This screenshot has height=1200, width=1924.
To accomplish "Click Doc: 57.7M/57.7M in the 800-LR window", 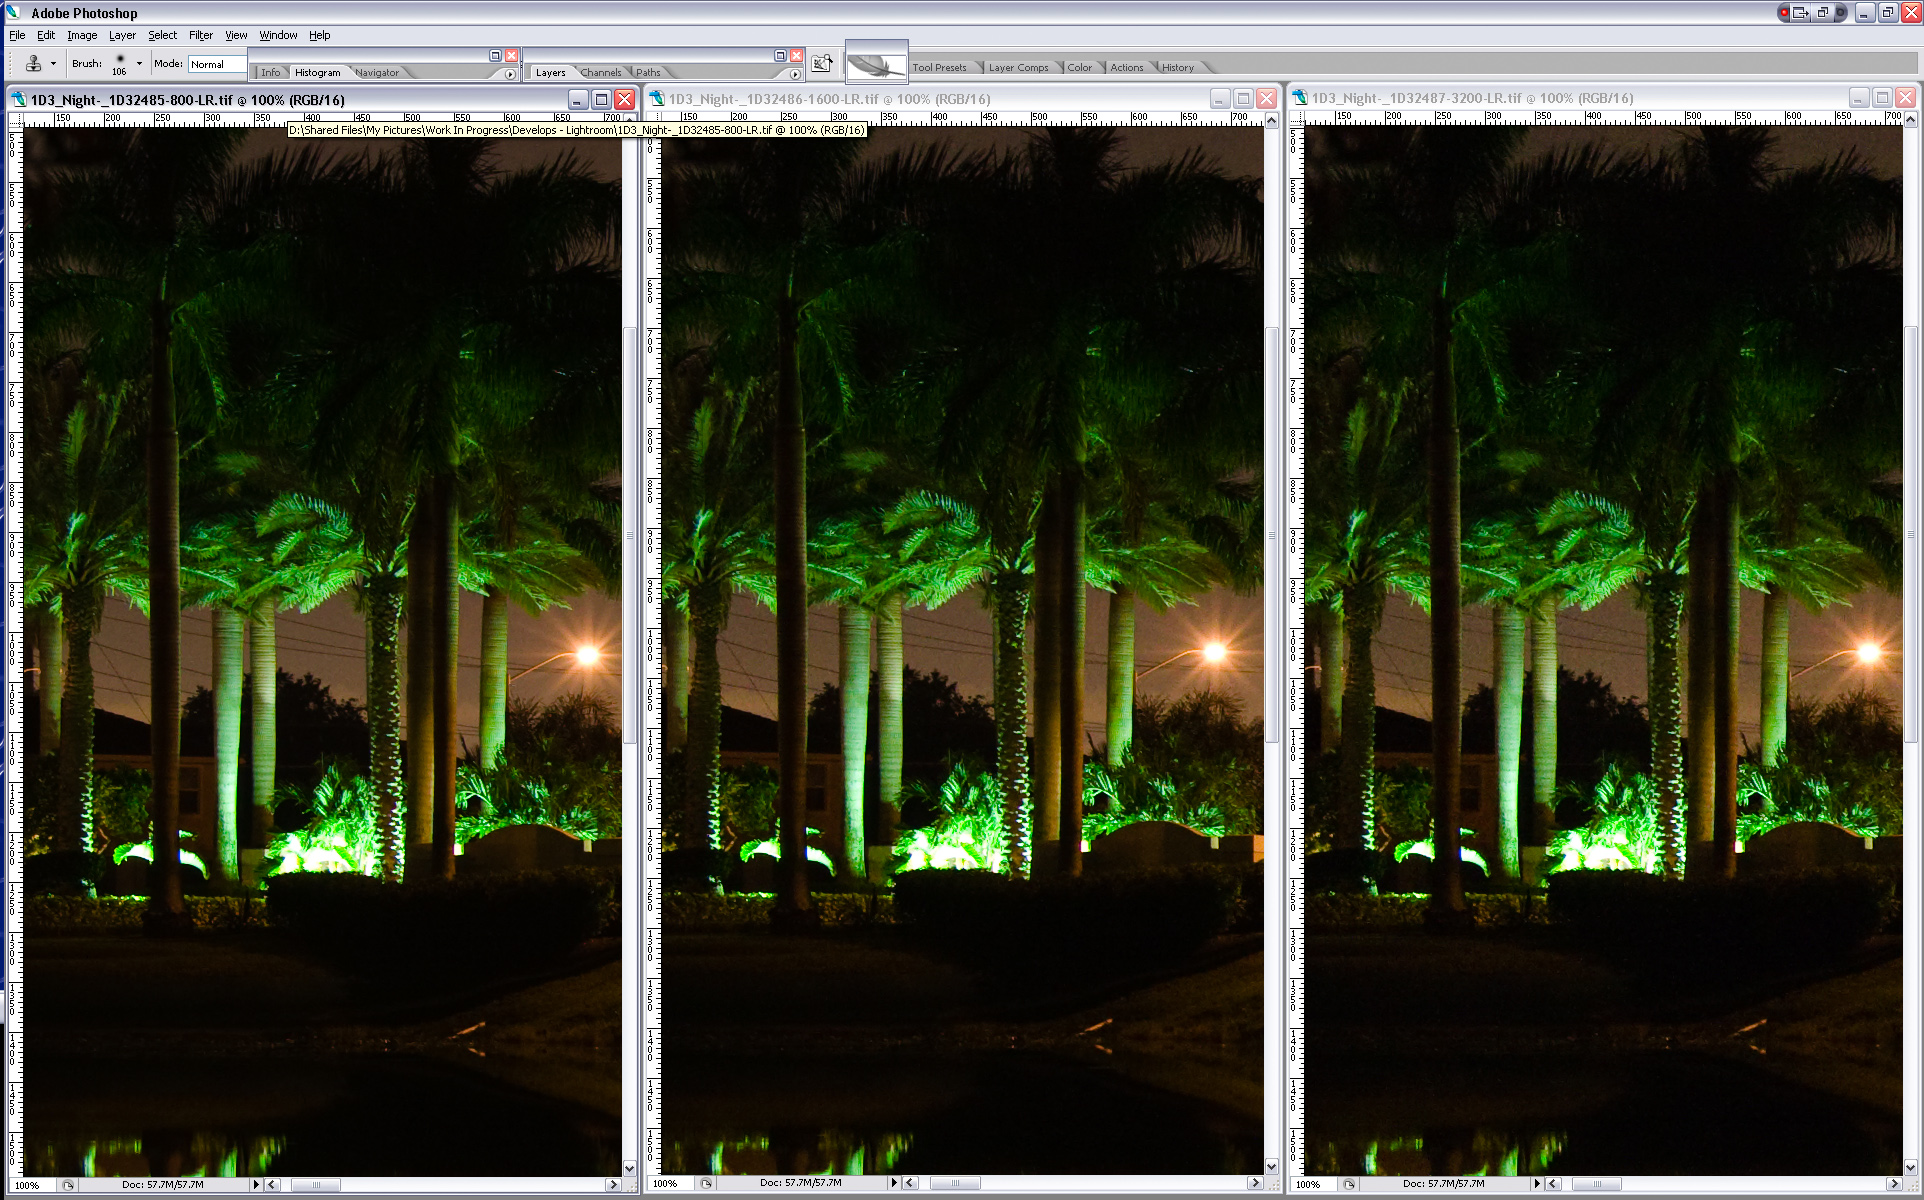I will point(163,1185).
